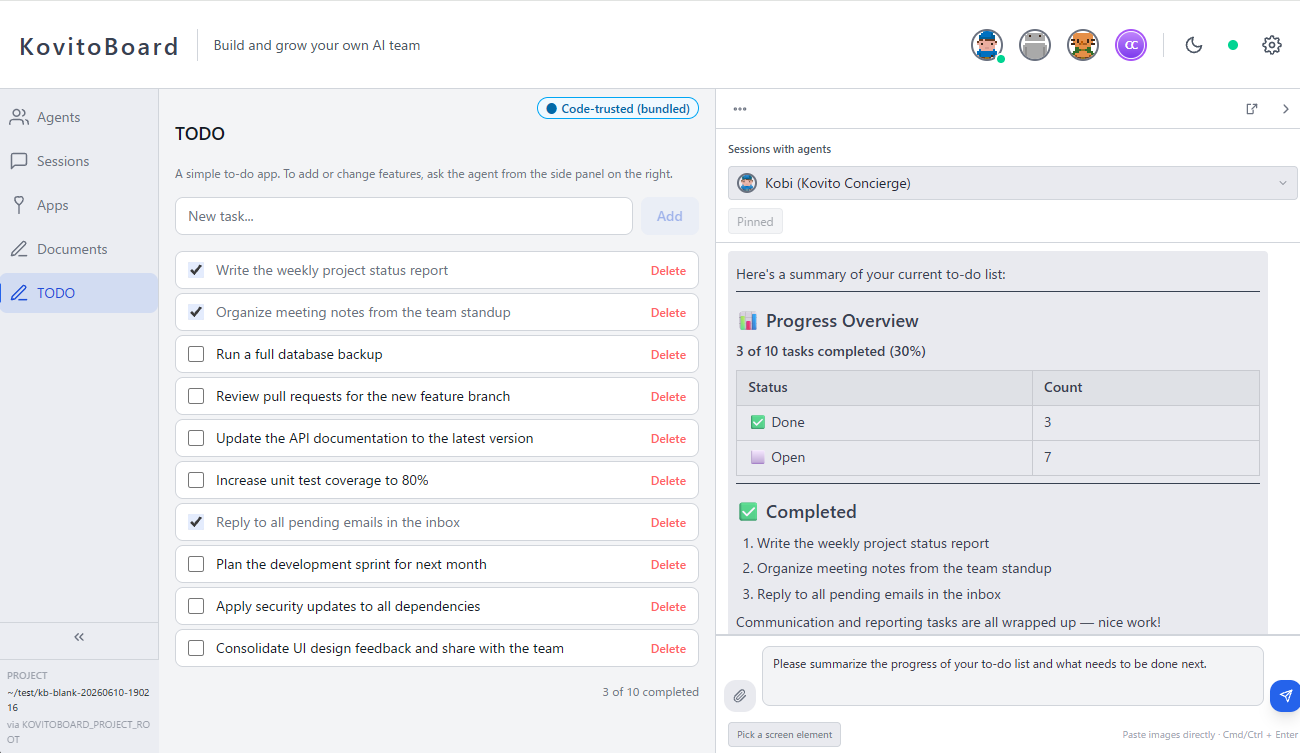The height and width of the screenshot is (753, 1300).
Task: Click the Code-trusted (bundled) badge
Action: click(x=618, y=108)
